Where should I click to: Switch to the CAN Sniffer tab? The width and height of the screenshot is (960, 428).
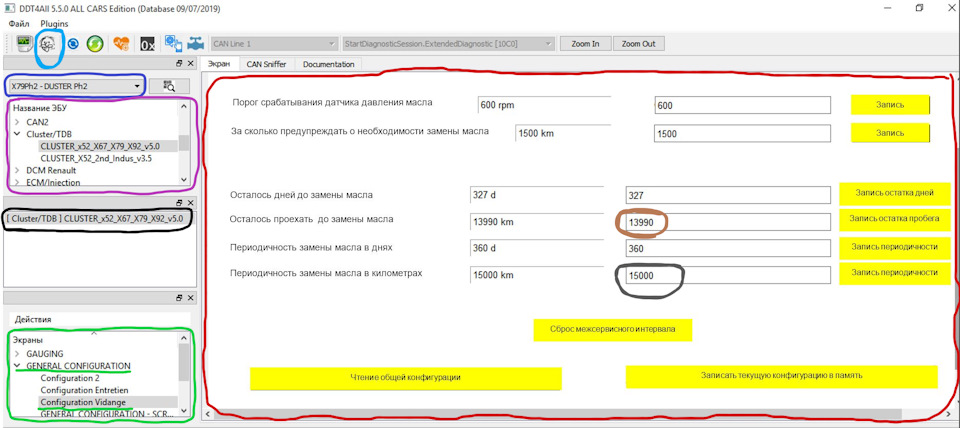(266, 64)
